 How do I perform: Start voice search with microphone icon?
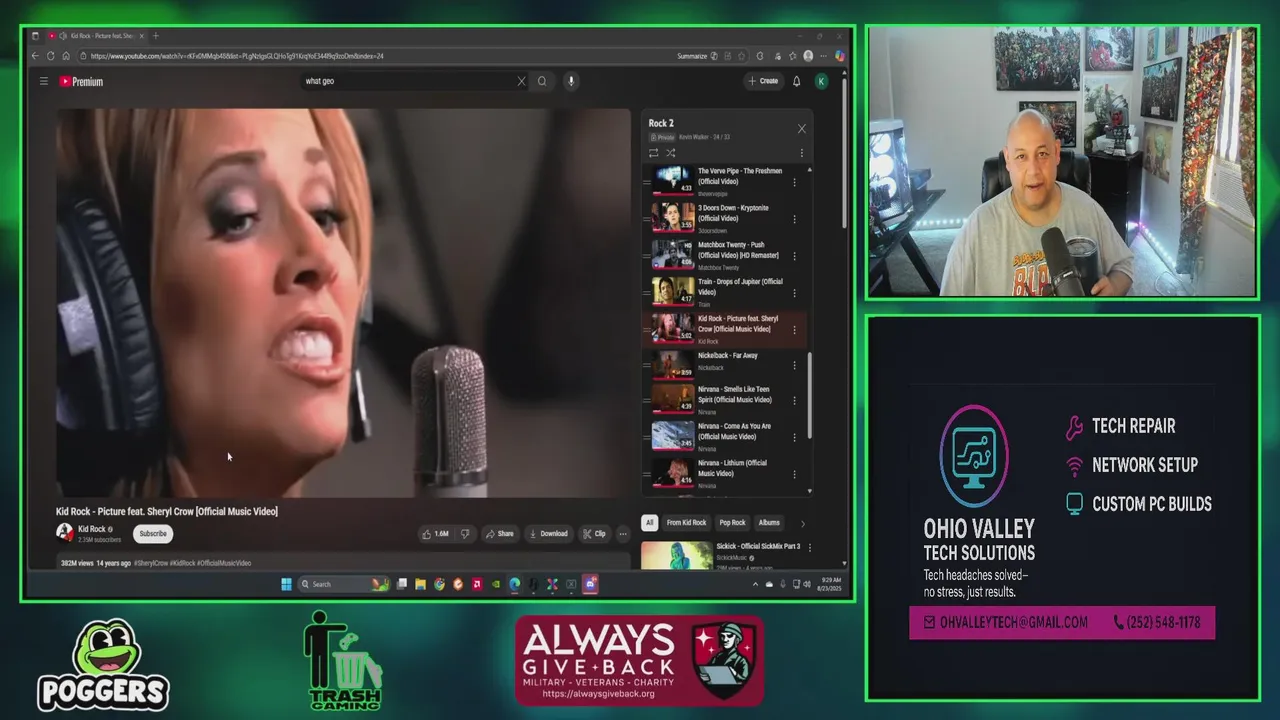[x=571, y=81]
